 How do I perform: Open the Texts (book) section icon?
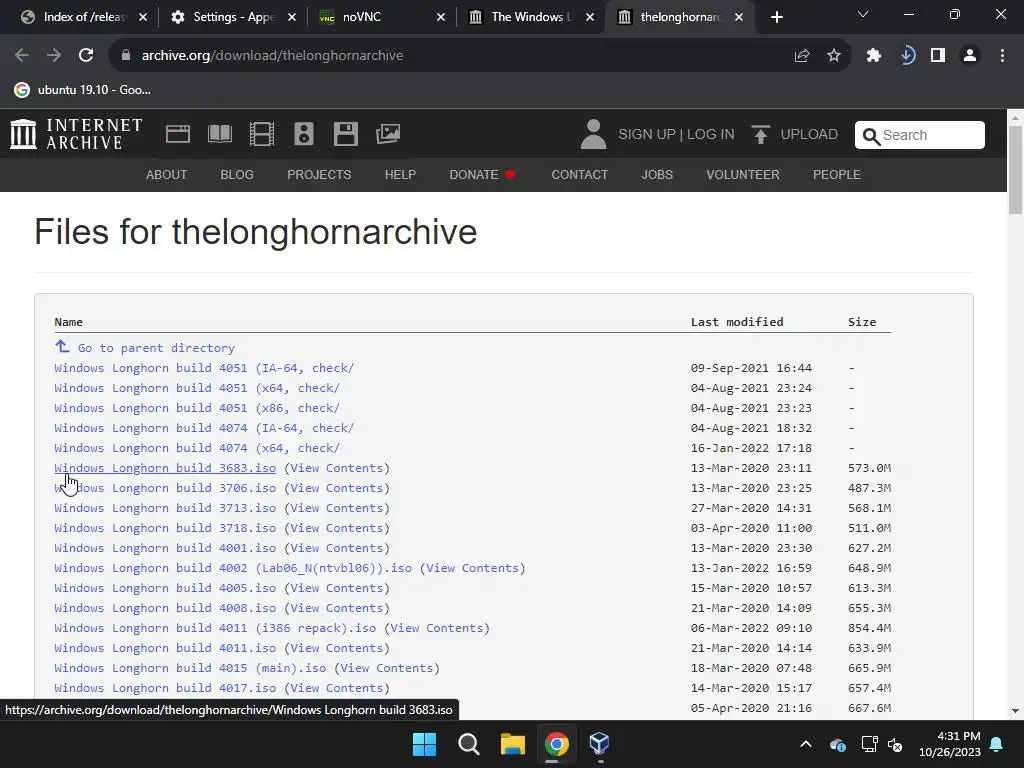(x=219, y=135)
